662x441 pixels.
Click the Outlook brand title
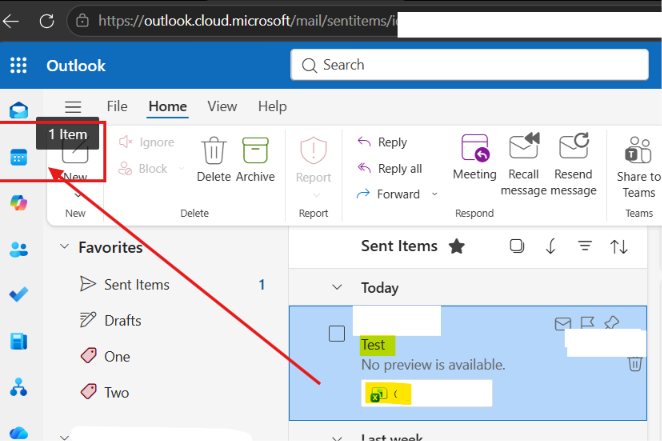click(76, 66)
